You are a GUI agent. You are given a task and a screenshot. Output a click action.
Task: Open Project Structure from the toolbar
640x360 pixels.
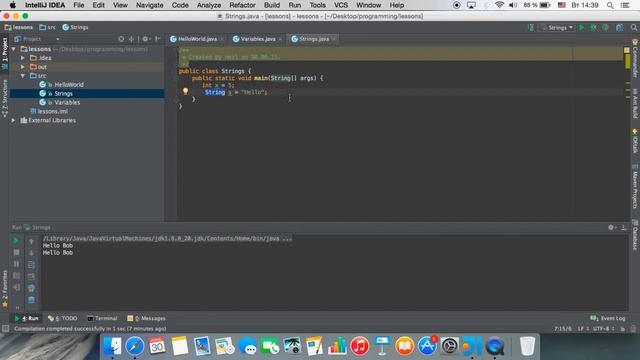click(620, 27)
